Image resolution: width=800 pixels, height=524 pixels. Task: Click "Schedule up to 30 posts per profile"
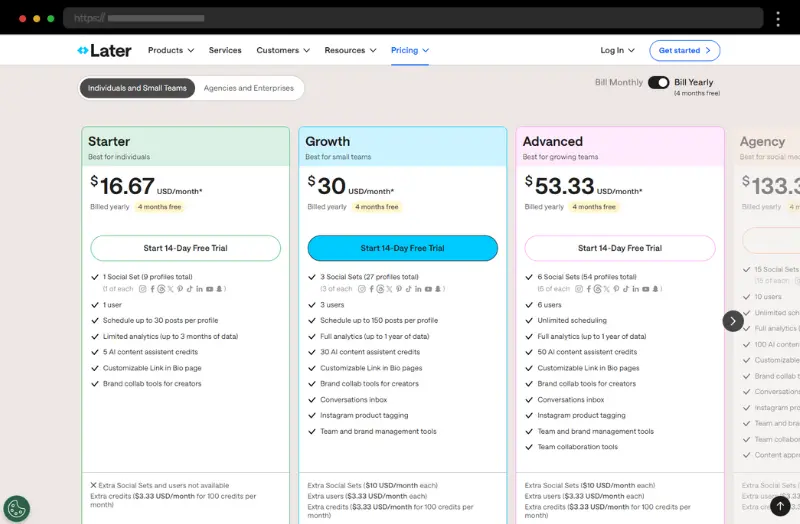click(x=160, y=320)
